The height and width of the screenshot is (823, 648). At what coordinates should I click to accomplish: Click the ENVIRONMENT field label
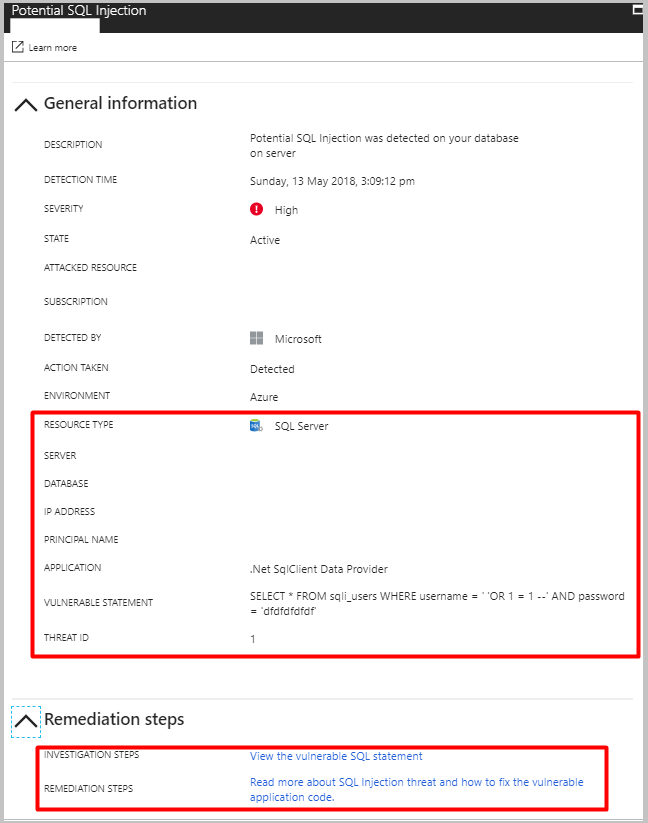(x=77, y=395)
